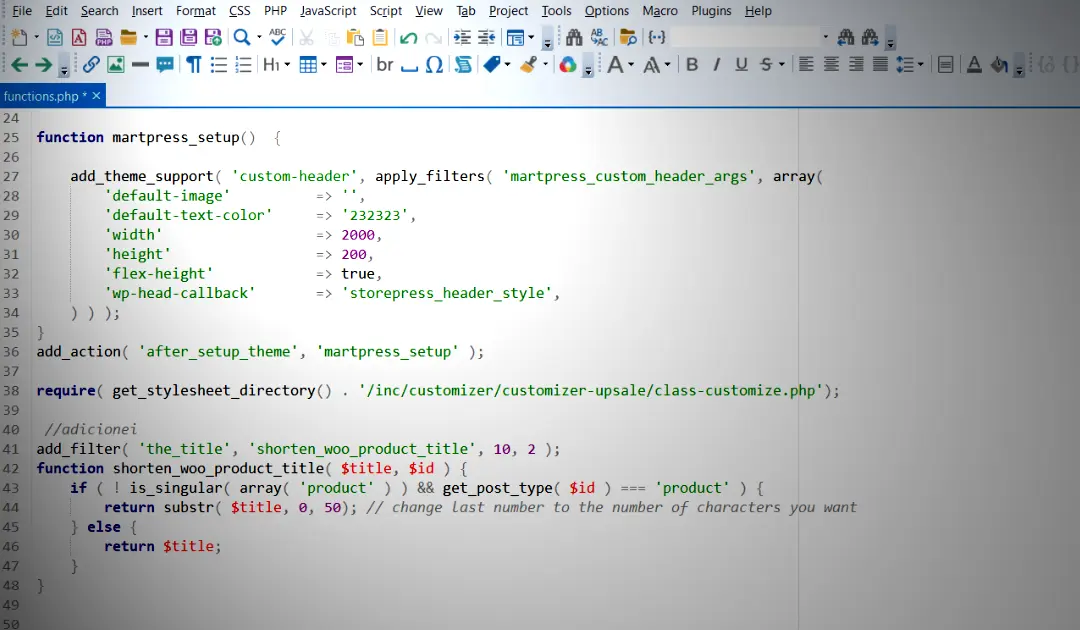This screenshot has width=1080, height=630.
Task: Click the Undo arrow icon
Action: [x=408, y=38]
